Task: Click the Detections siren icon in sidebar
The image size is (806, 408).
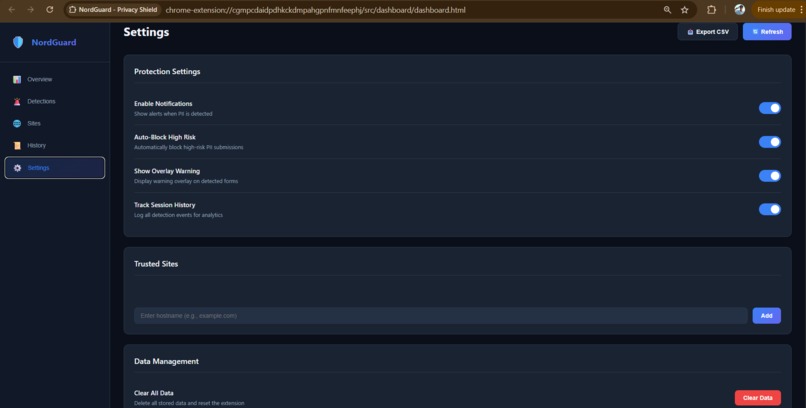Action: pos(17,102)
